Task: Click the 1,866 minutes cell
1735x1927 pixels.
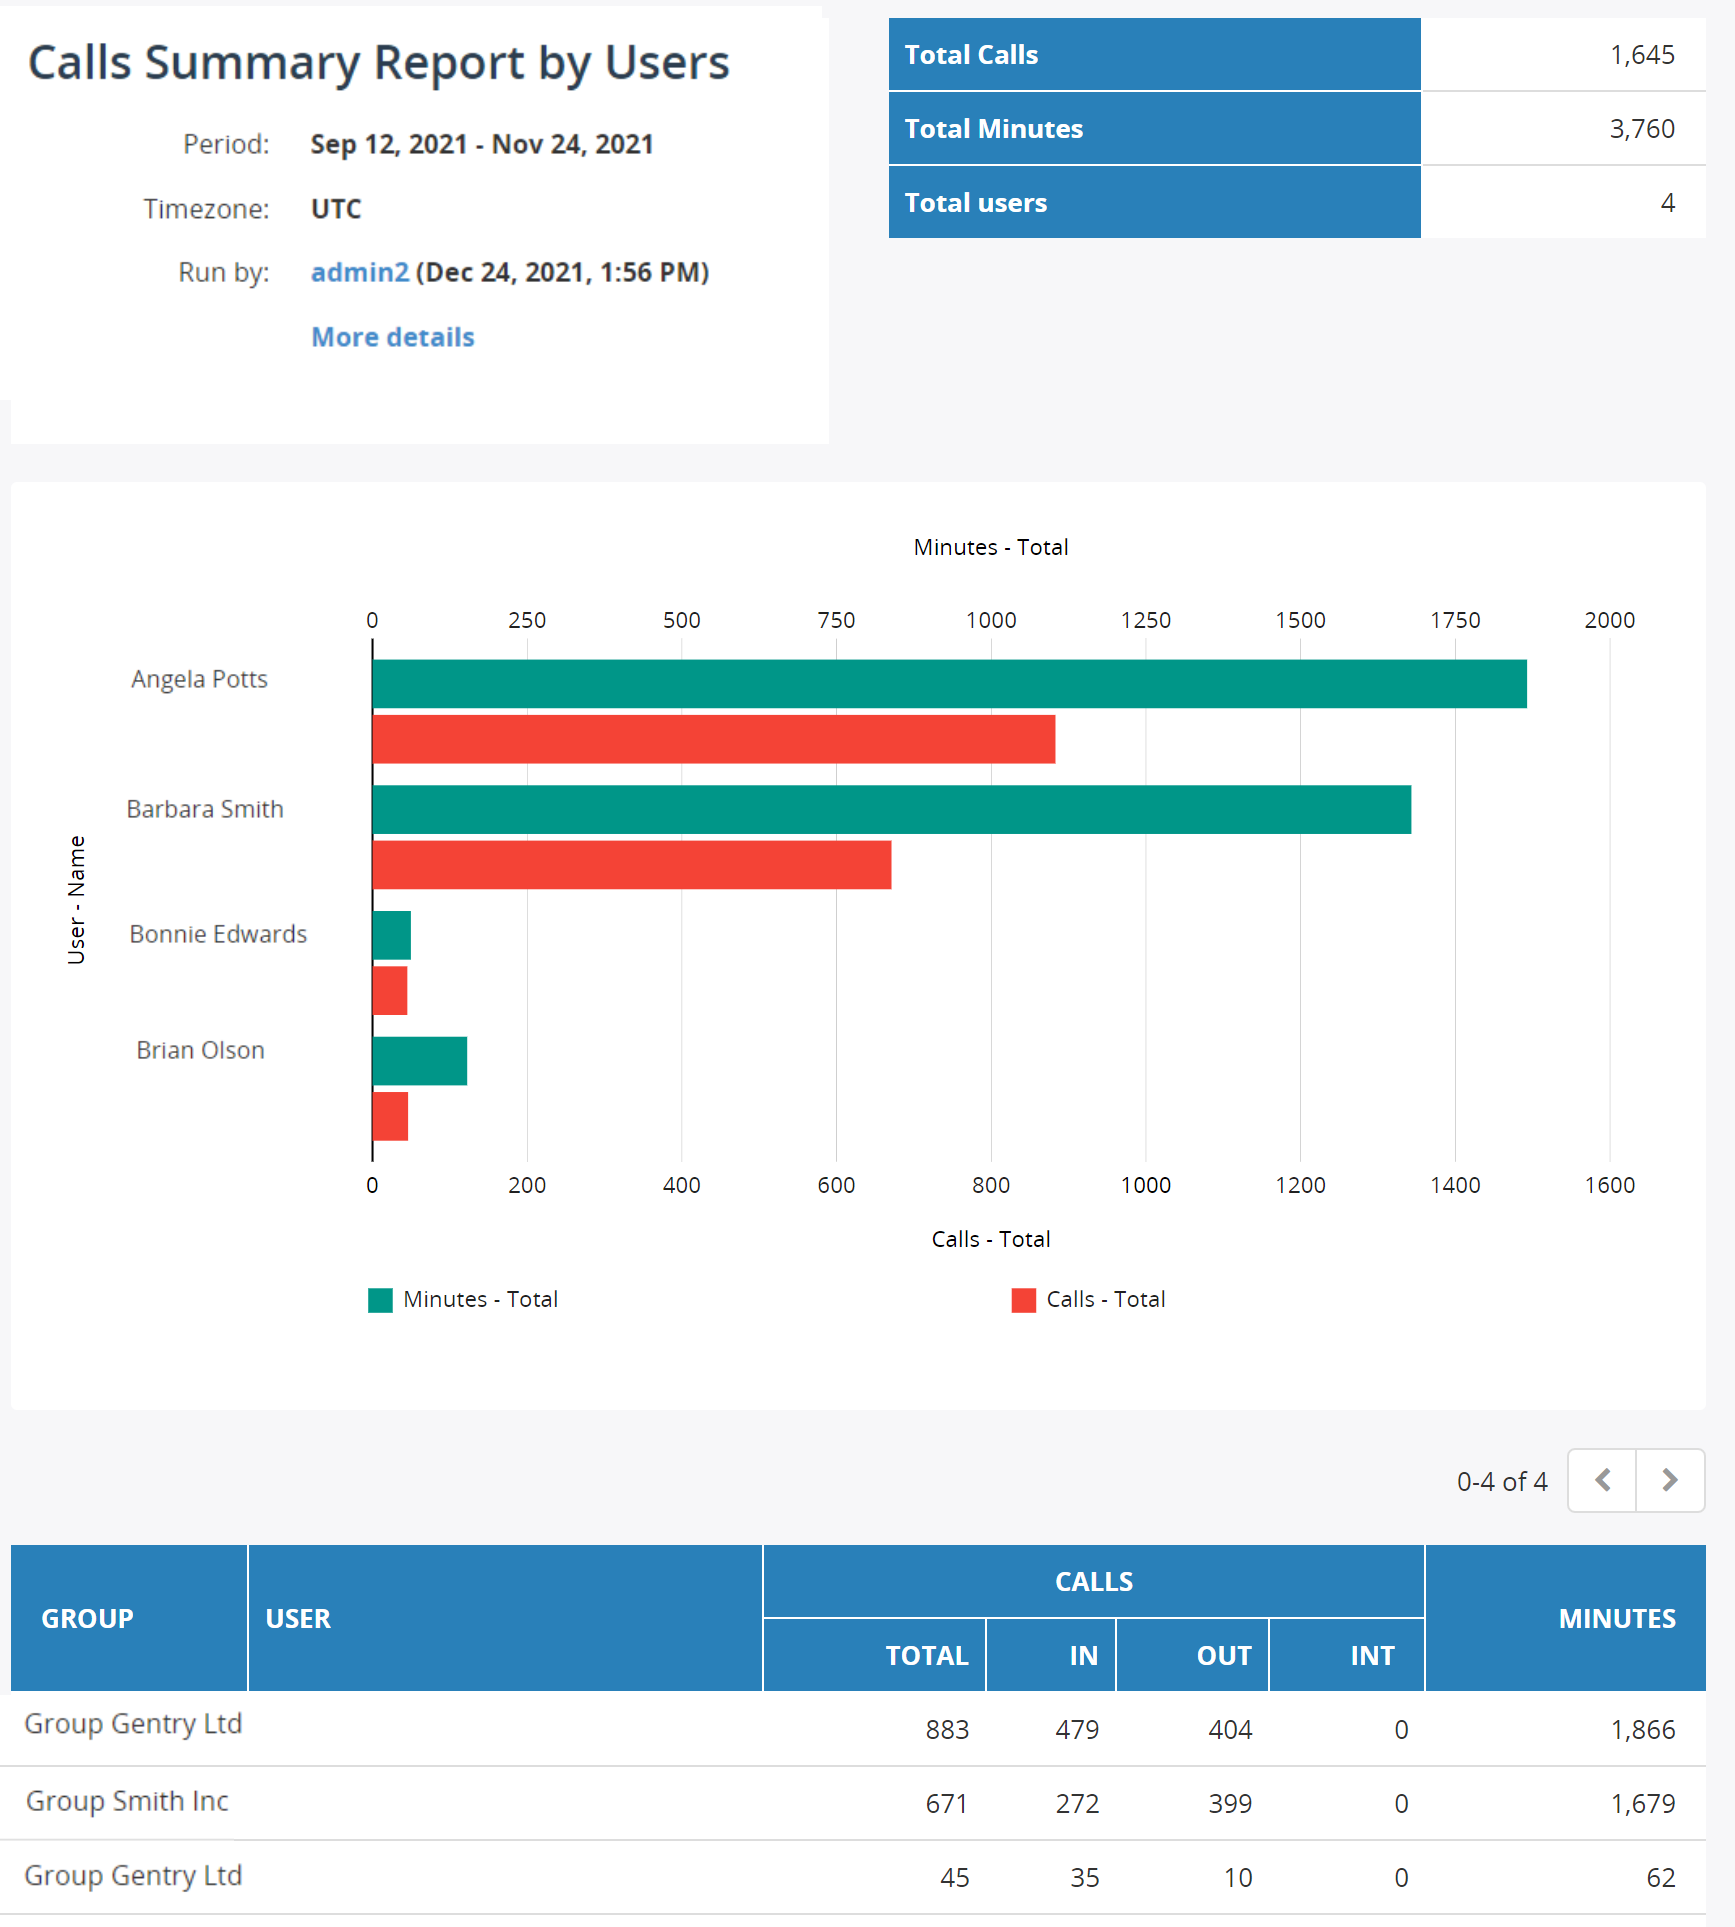Action: click(1643, 1730)
